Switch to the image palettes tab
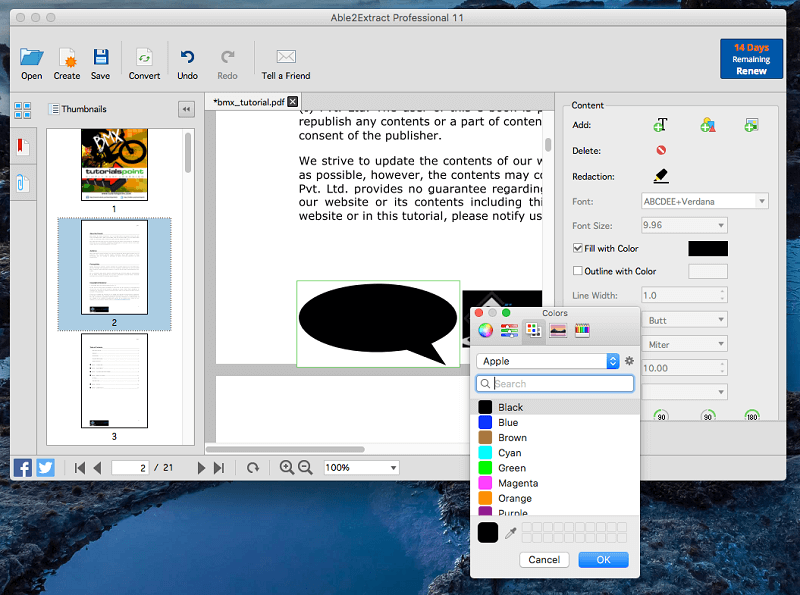Screen dimensions: 800x595 558,331
